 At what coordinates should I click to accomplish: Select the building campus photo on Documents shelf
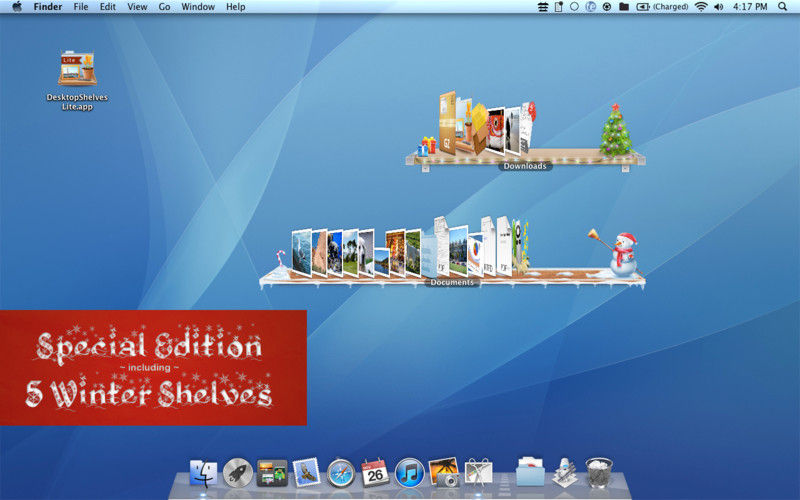point(458,251)
